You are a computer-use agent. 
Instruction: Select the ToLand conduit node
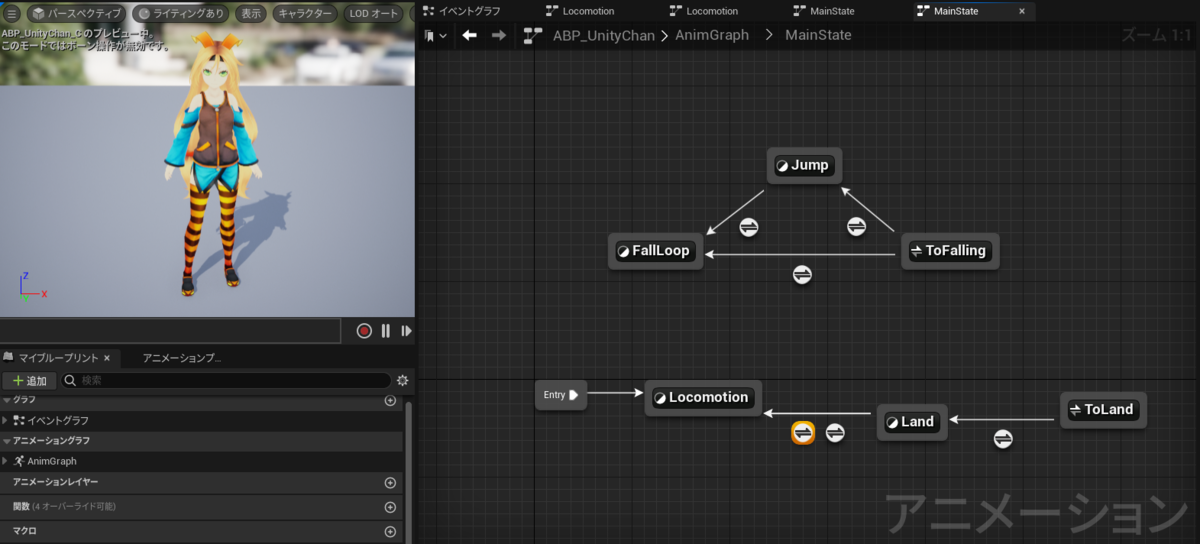tap(1103, 409)
